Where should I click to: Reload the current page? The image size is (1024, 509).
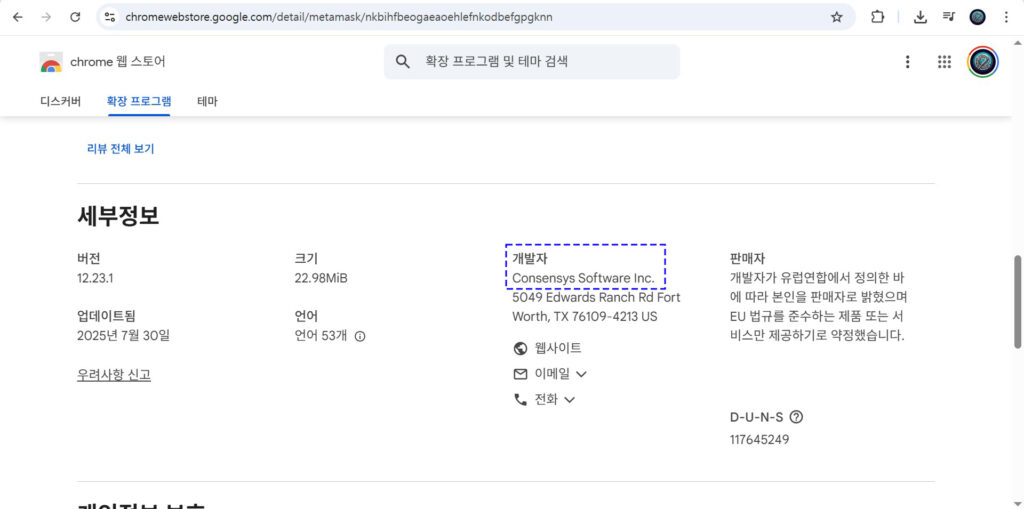[75, 17]
